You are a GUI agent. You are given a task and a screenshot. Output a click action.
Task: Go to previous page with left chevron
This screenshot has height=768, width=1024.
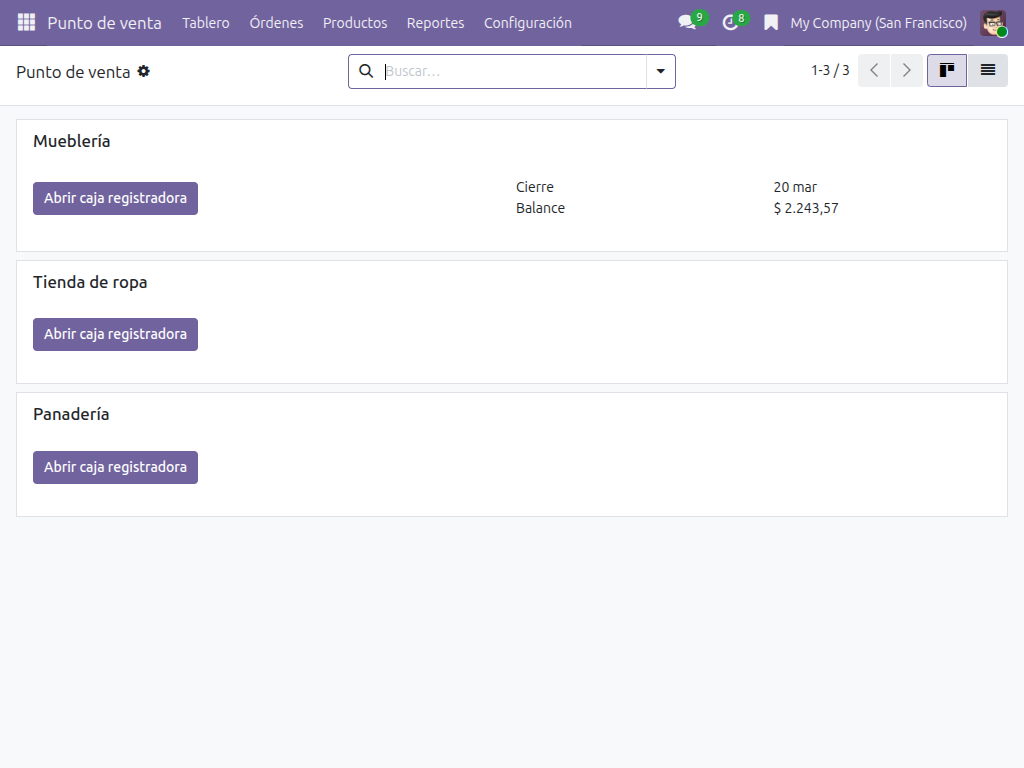[x=874, y=71]
